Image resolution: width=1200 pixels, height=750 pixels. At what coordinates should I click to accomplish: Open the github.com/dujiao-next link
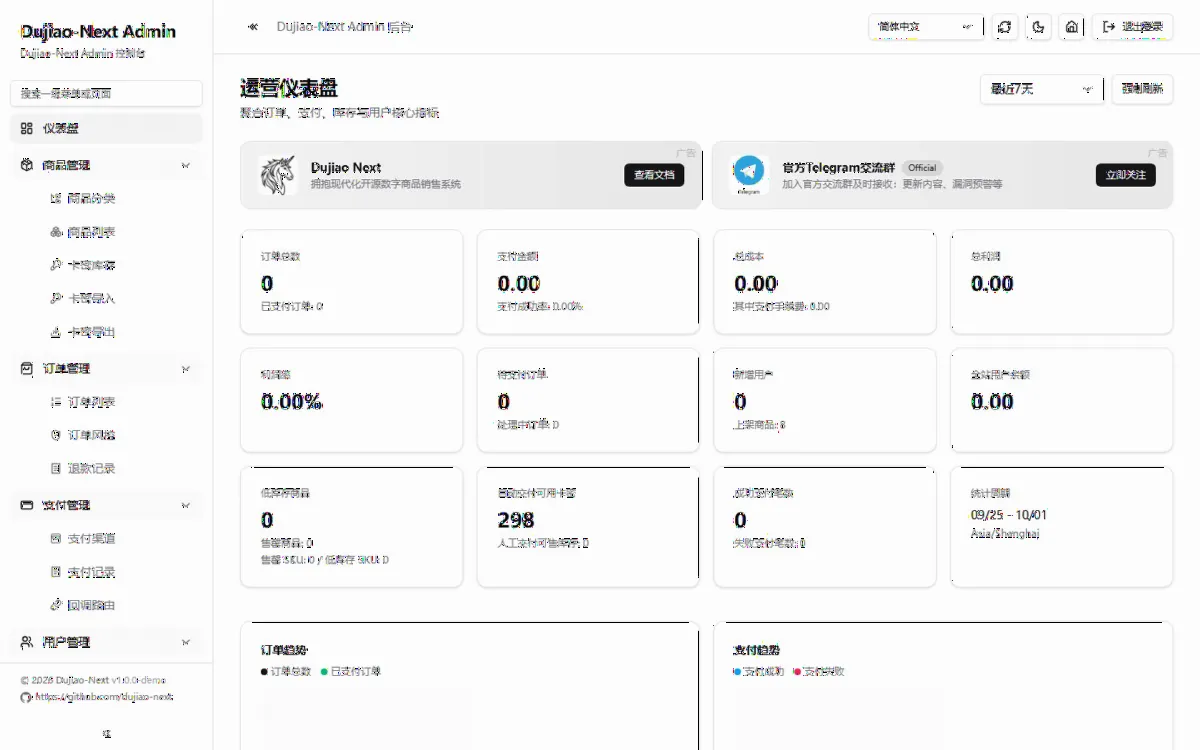coord(104,696)
